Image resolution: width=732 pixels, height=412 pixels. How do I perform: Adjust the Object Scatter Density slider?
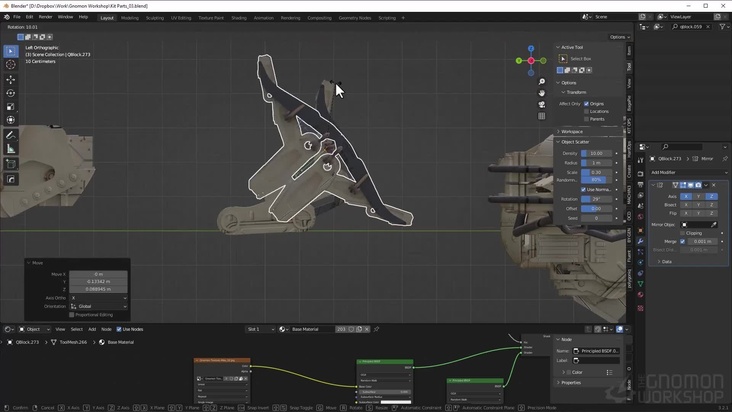[x=596, y=153]
